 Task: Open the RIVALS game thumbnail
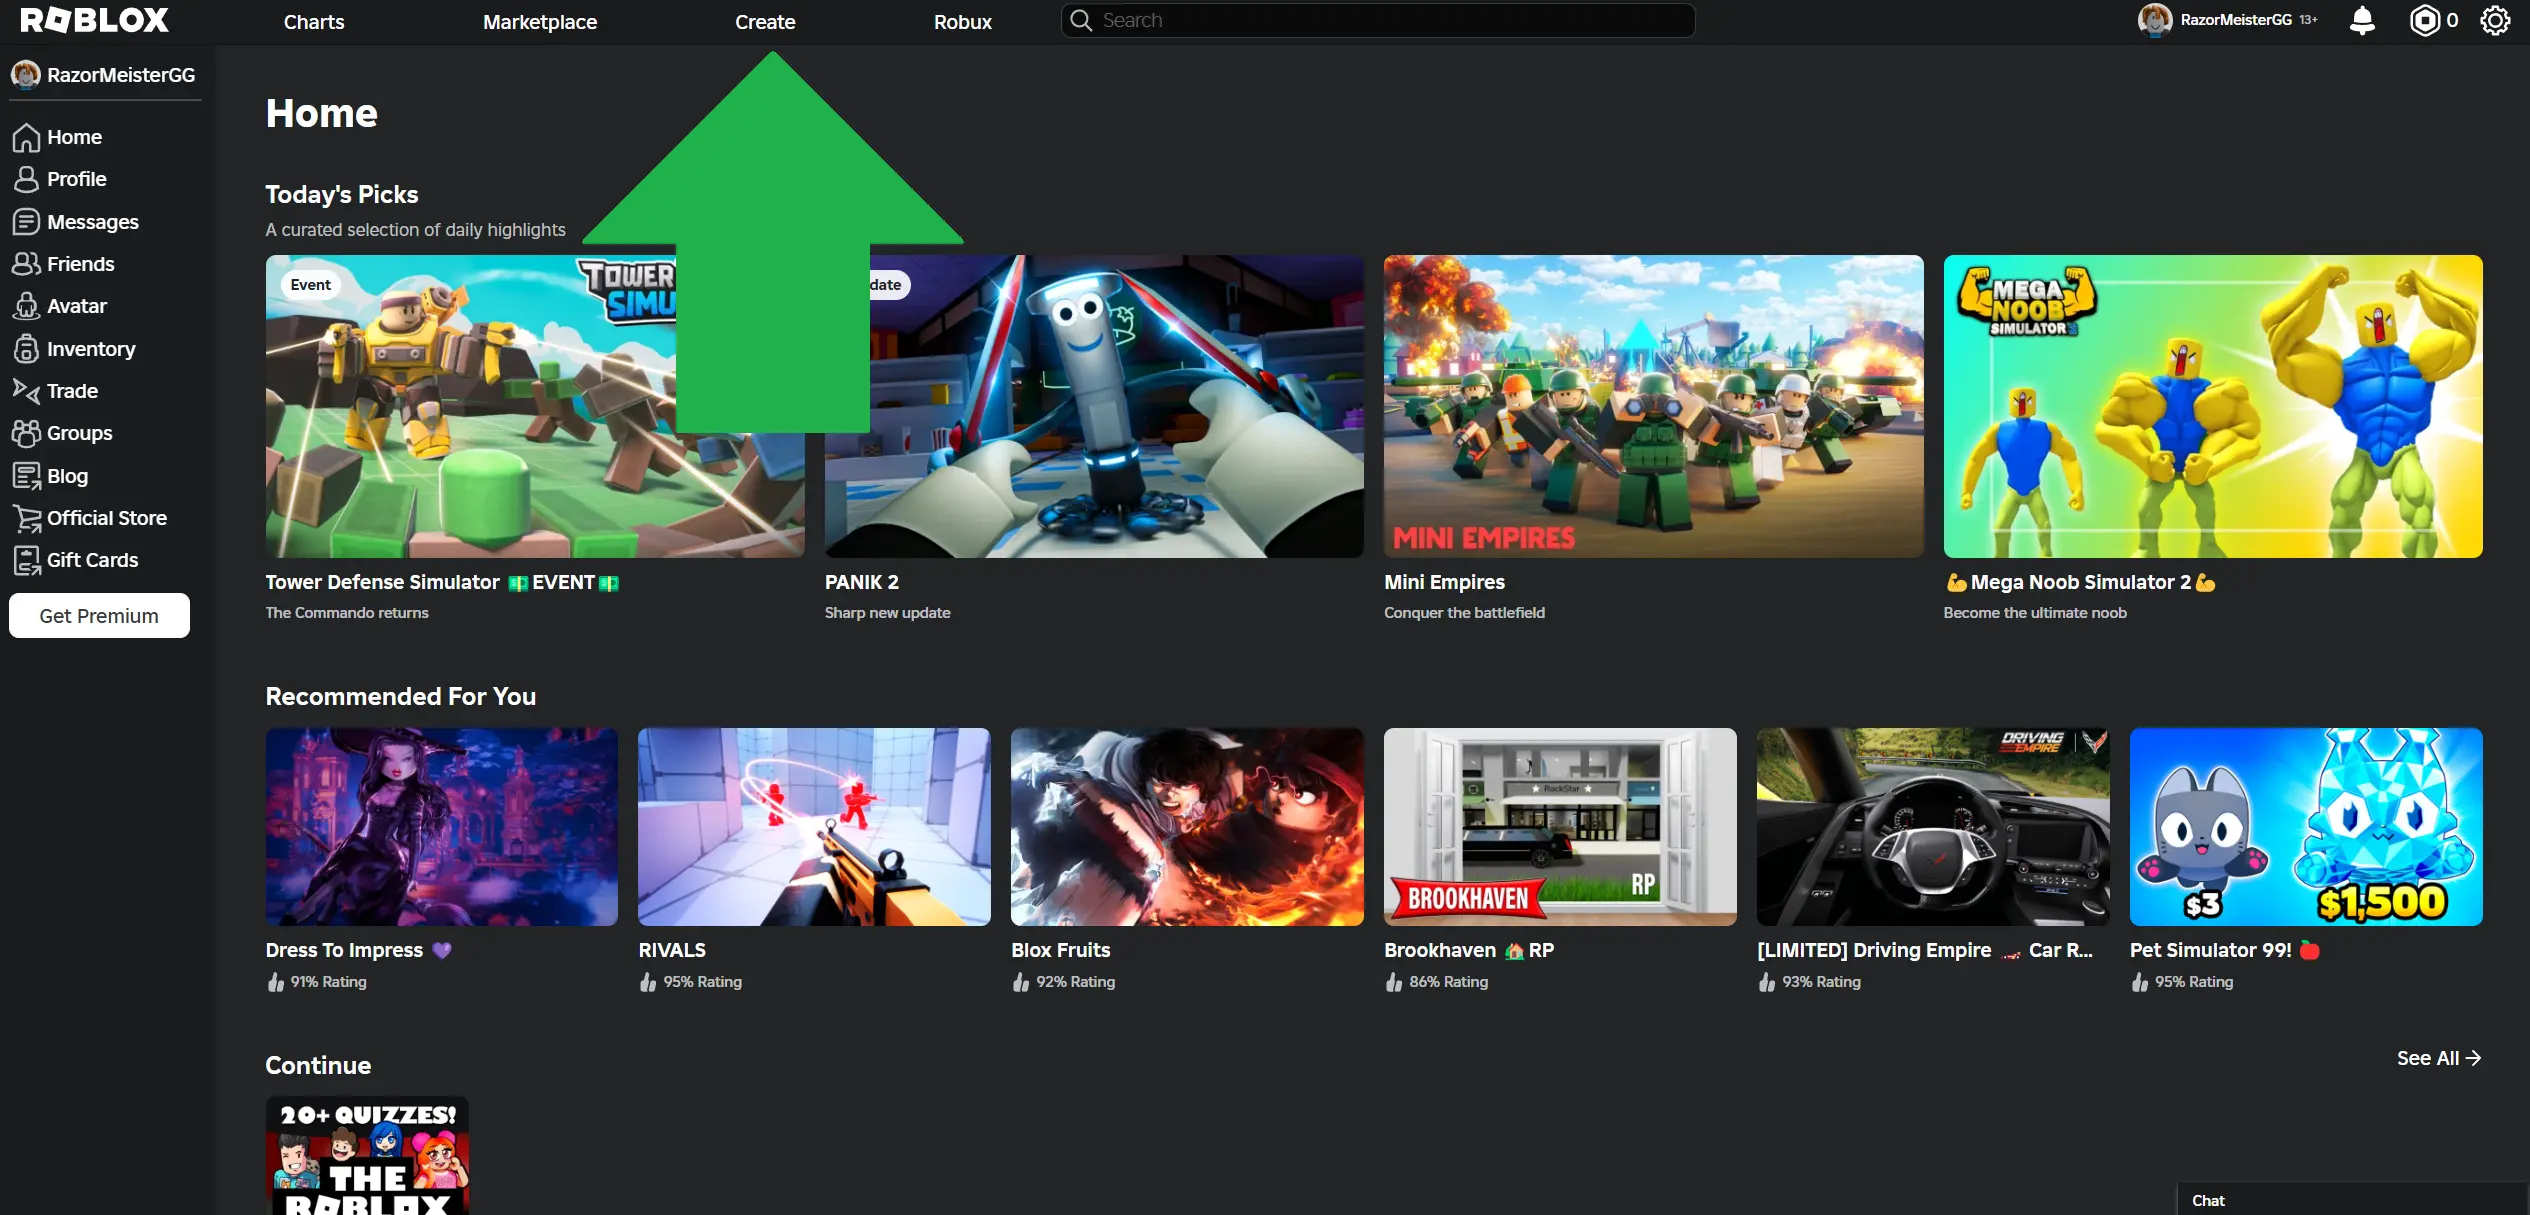coord(814,827)
